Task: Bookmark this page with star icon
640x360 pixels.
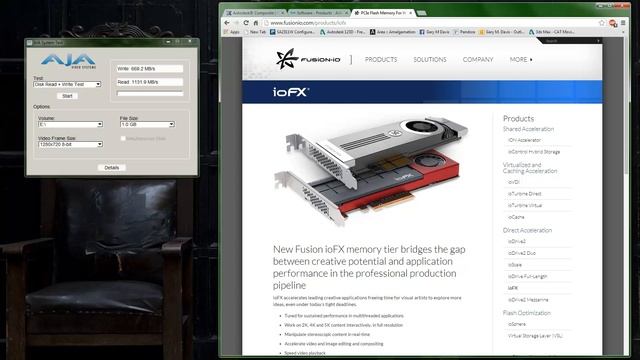Action: coord(602,23)
